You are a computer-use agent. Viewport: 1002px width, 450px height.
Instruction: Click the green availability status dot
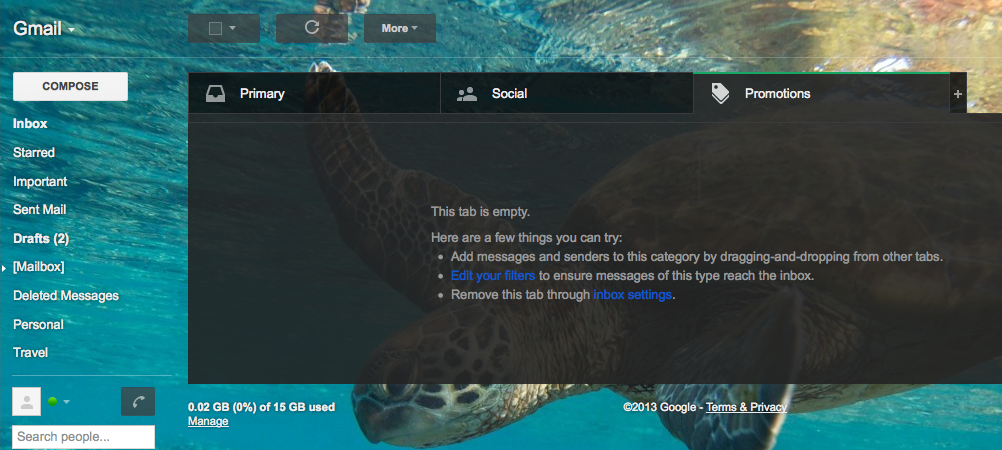tap(52, 401)
